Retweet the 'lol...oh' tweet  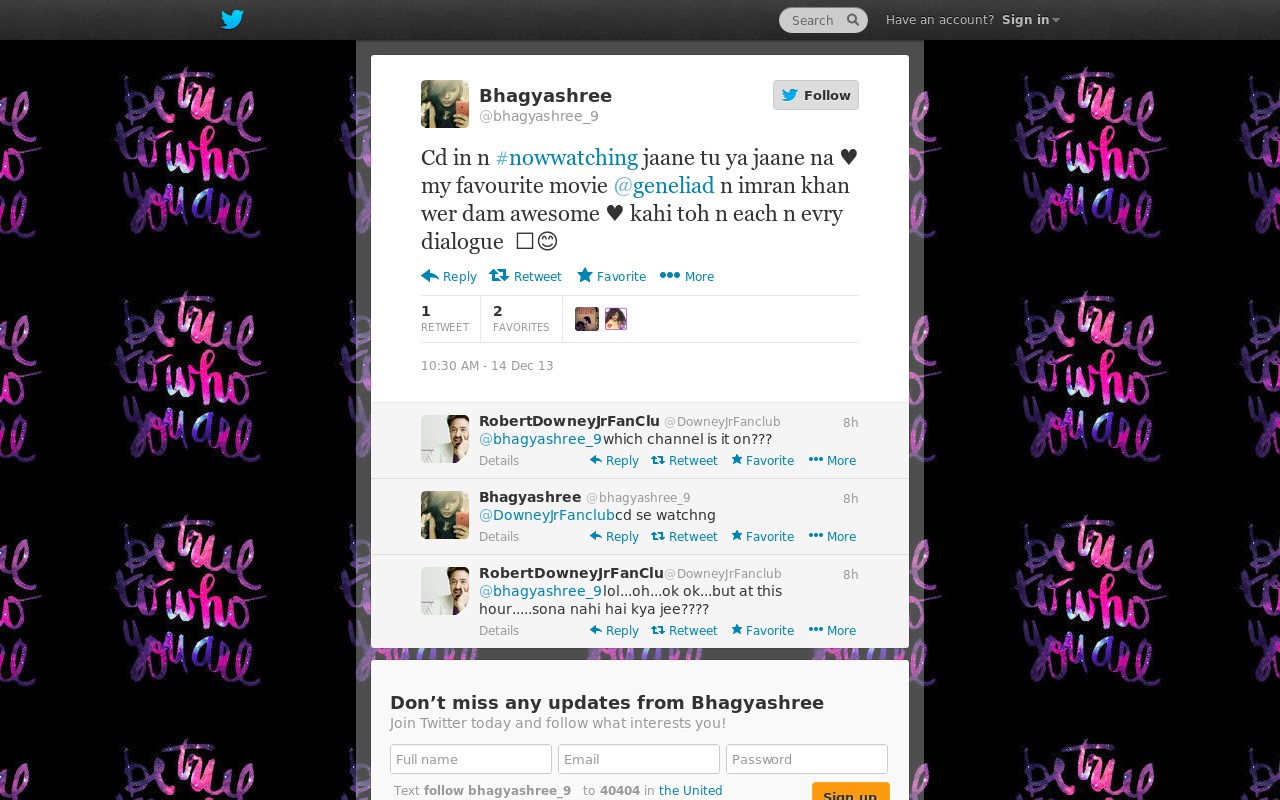tap(684, 631)
